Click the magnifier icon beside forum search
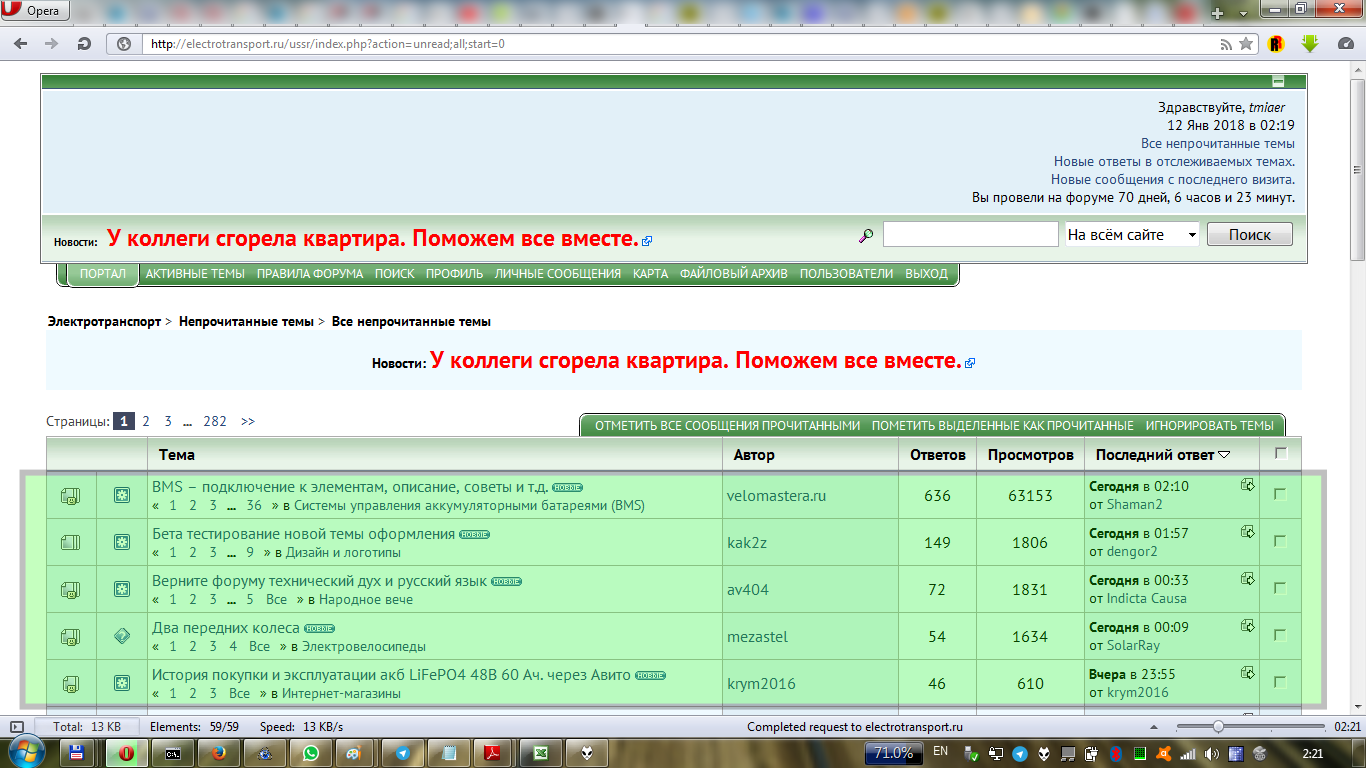Viewport: 1366px width, 768px height. [x=866, y=235]
